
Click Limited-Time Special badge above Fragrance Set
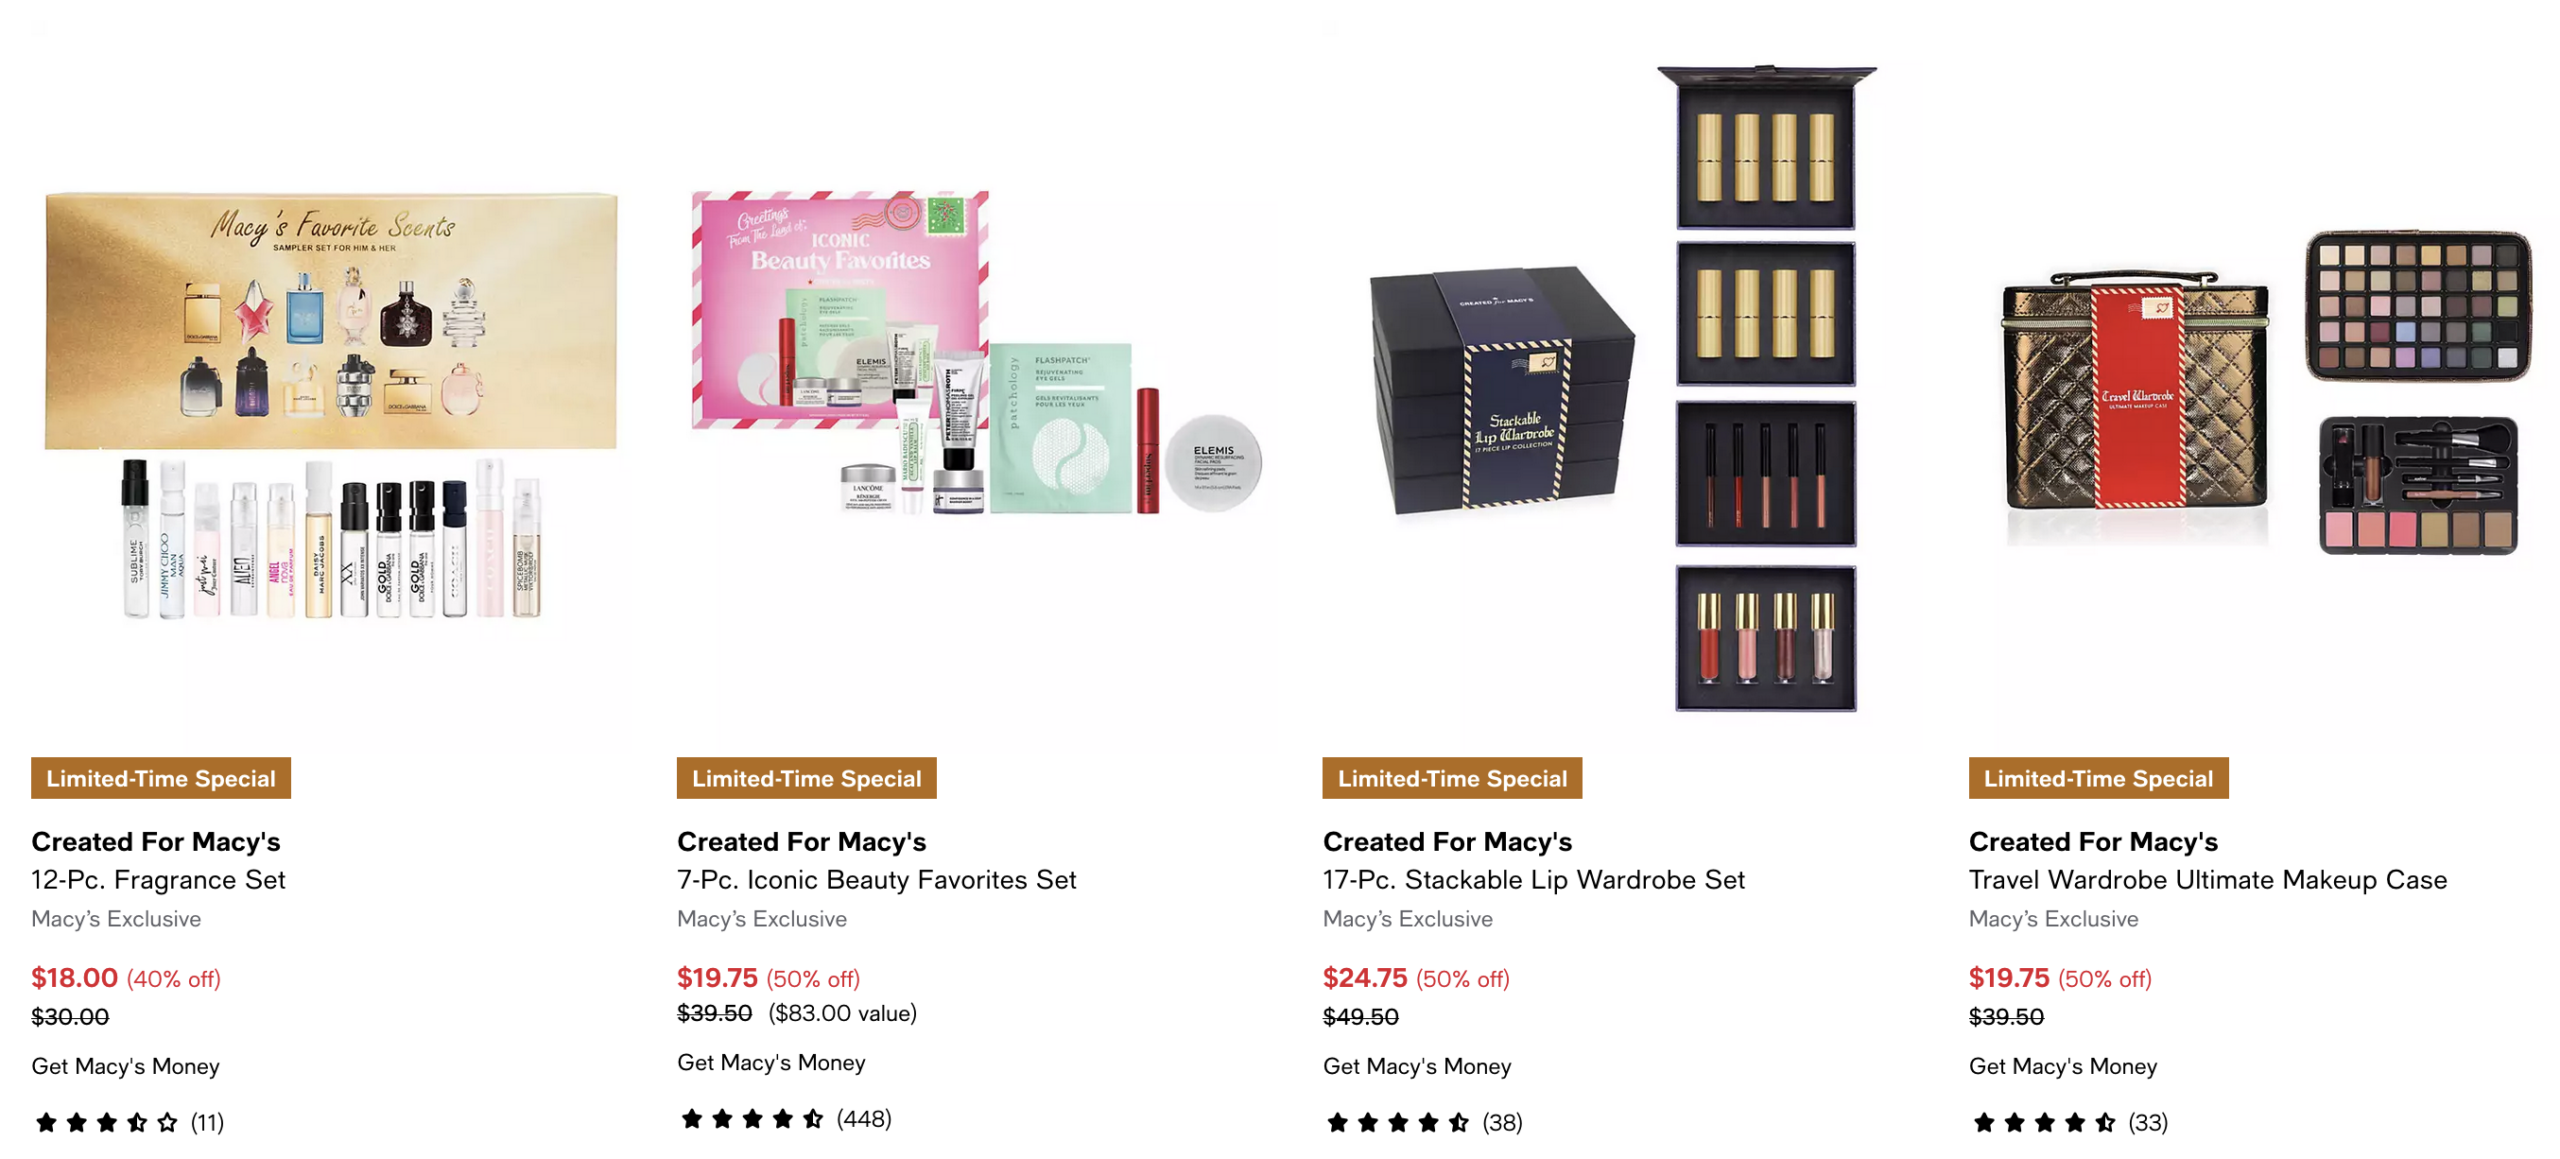160,777
